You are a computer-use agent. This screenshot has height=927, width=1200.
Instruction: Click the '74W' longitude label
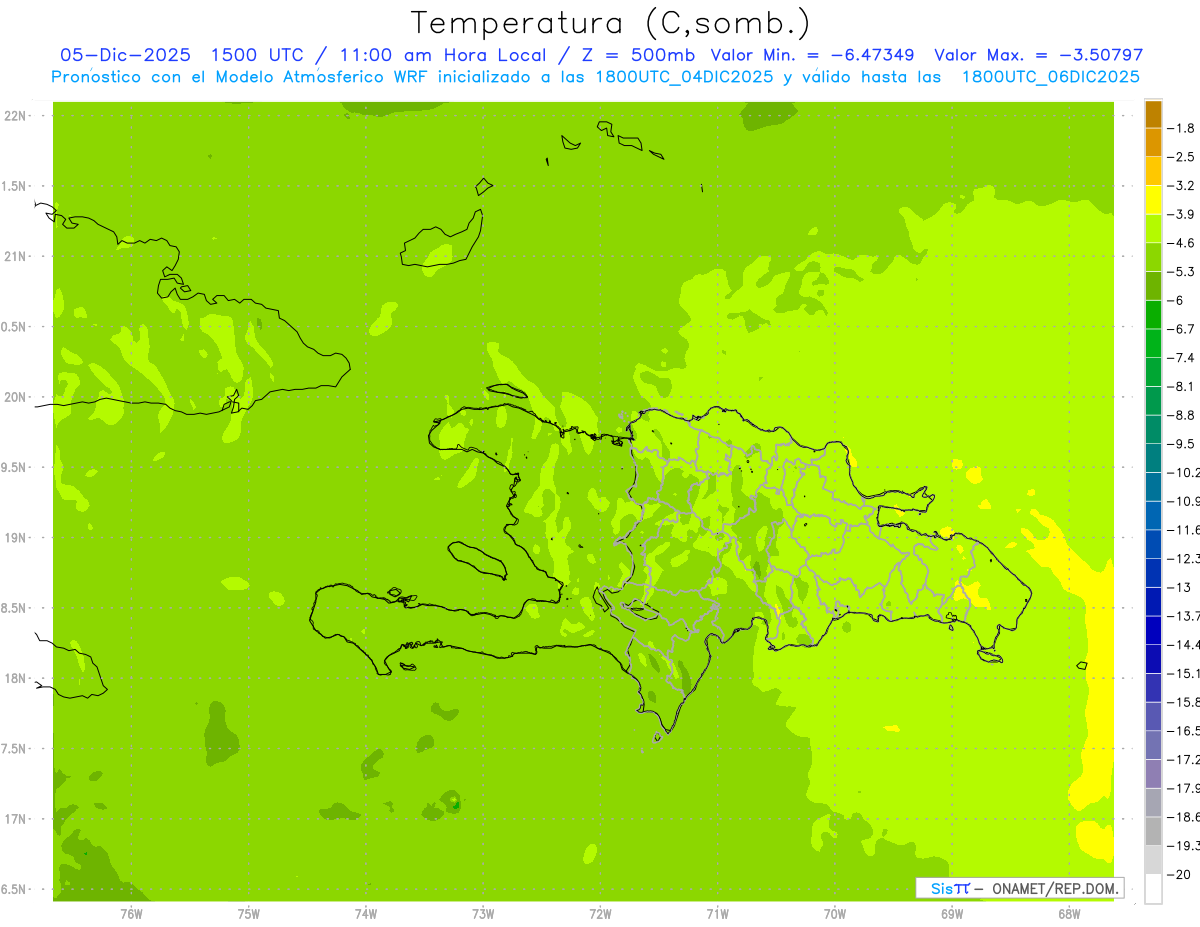366,914
